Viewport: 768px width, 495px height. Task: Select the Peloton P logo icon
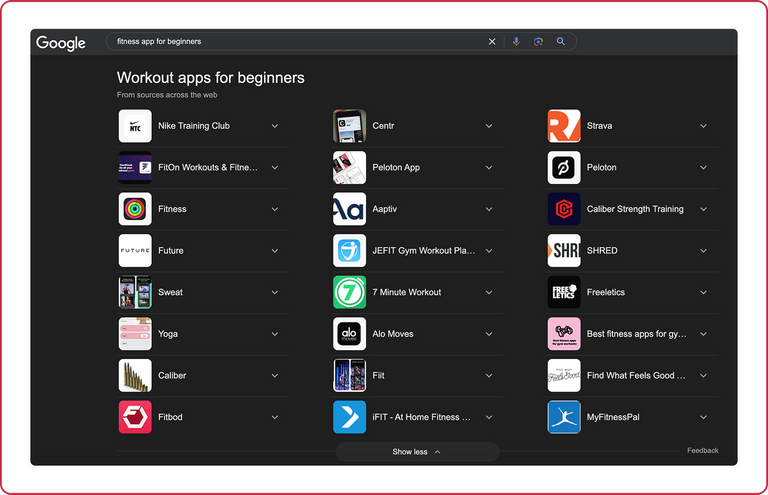[564, 167]
